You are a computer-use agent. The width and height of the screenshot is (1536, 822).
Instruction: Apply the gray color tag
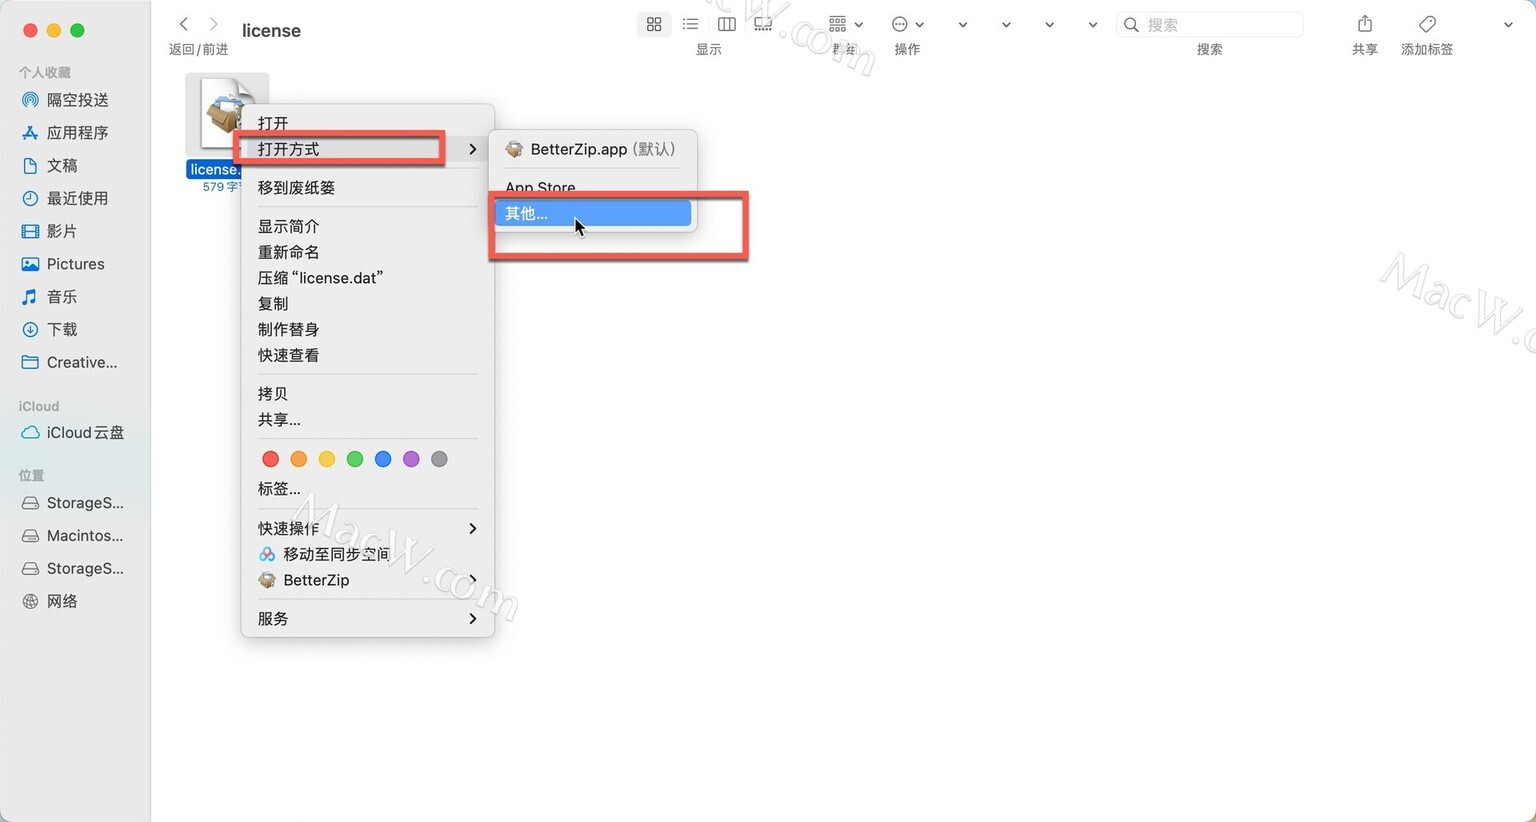click(x=438, y=459)
